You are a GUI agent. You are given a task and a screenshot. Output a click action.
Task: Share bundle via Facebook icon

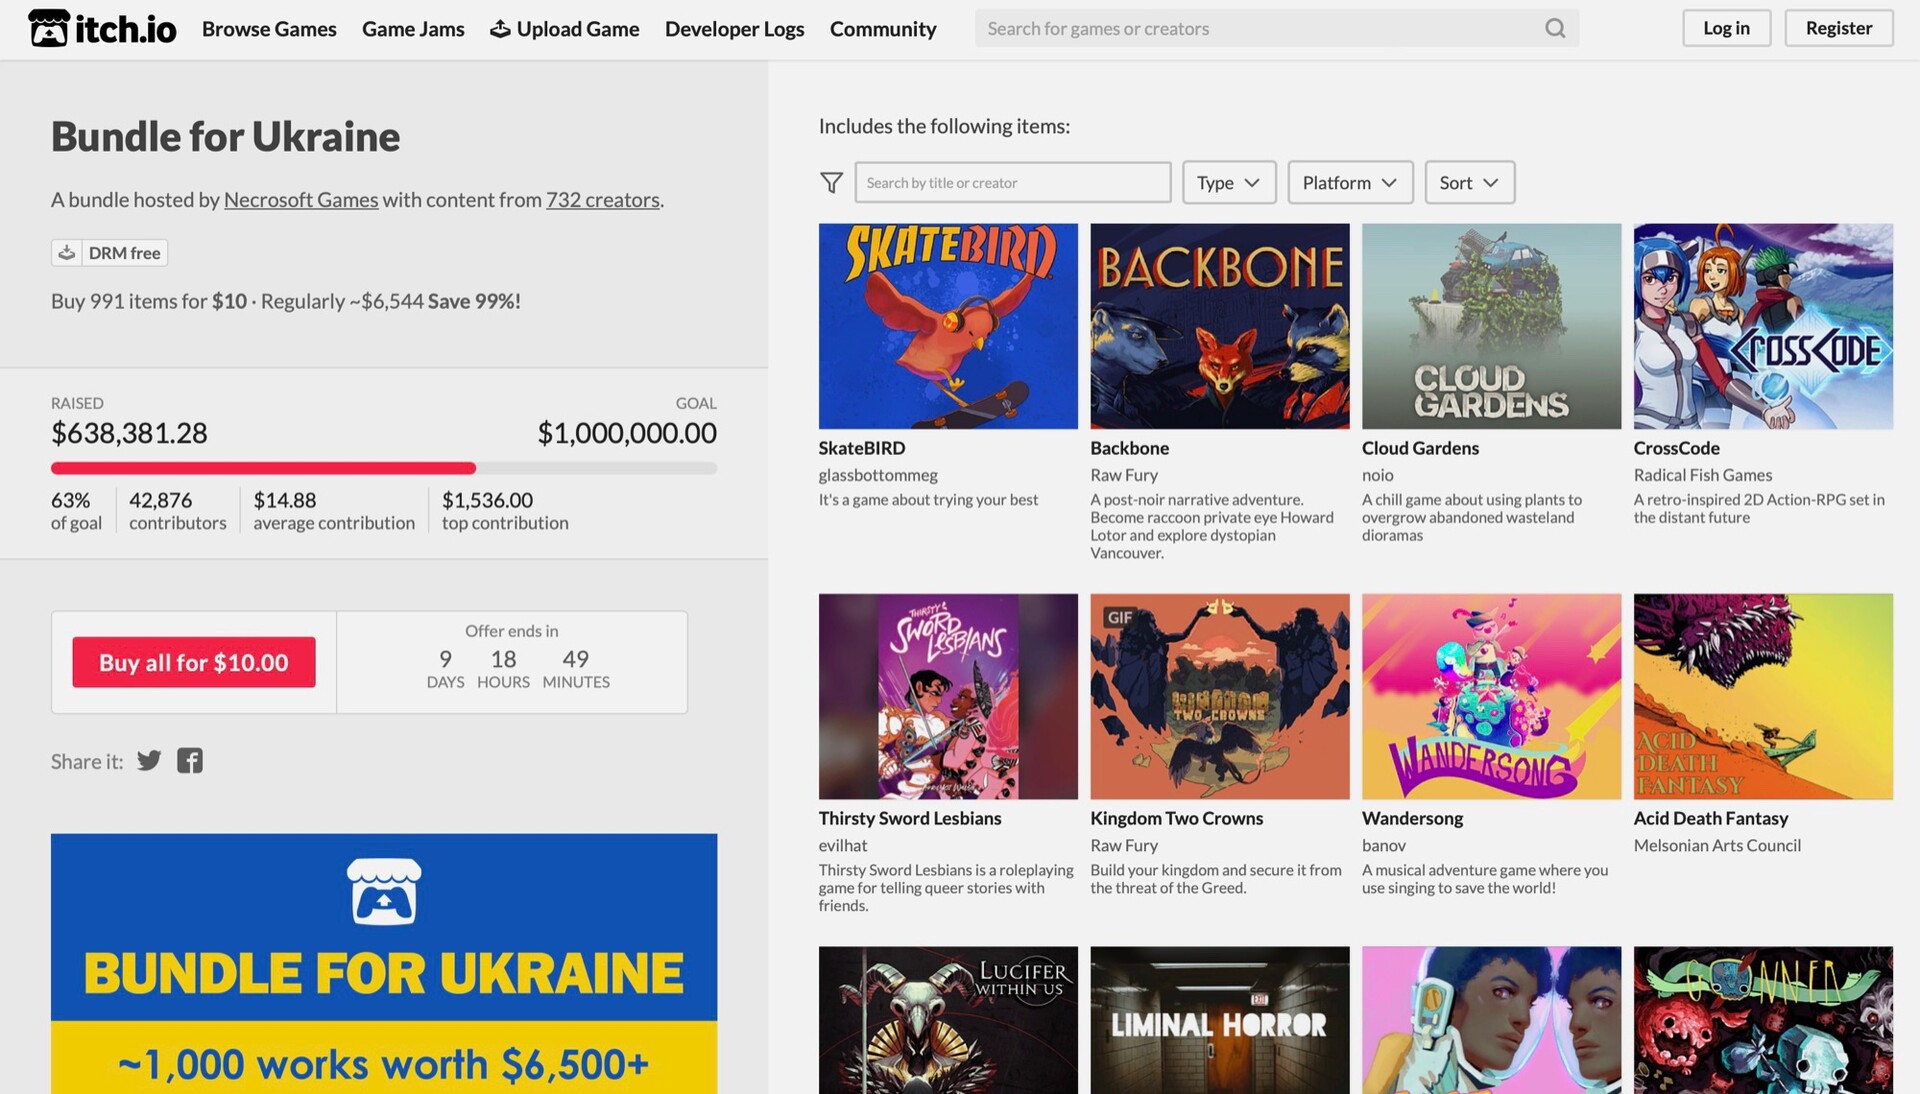190,761
